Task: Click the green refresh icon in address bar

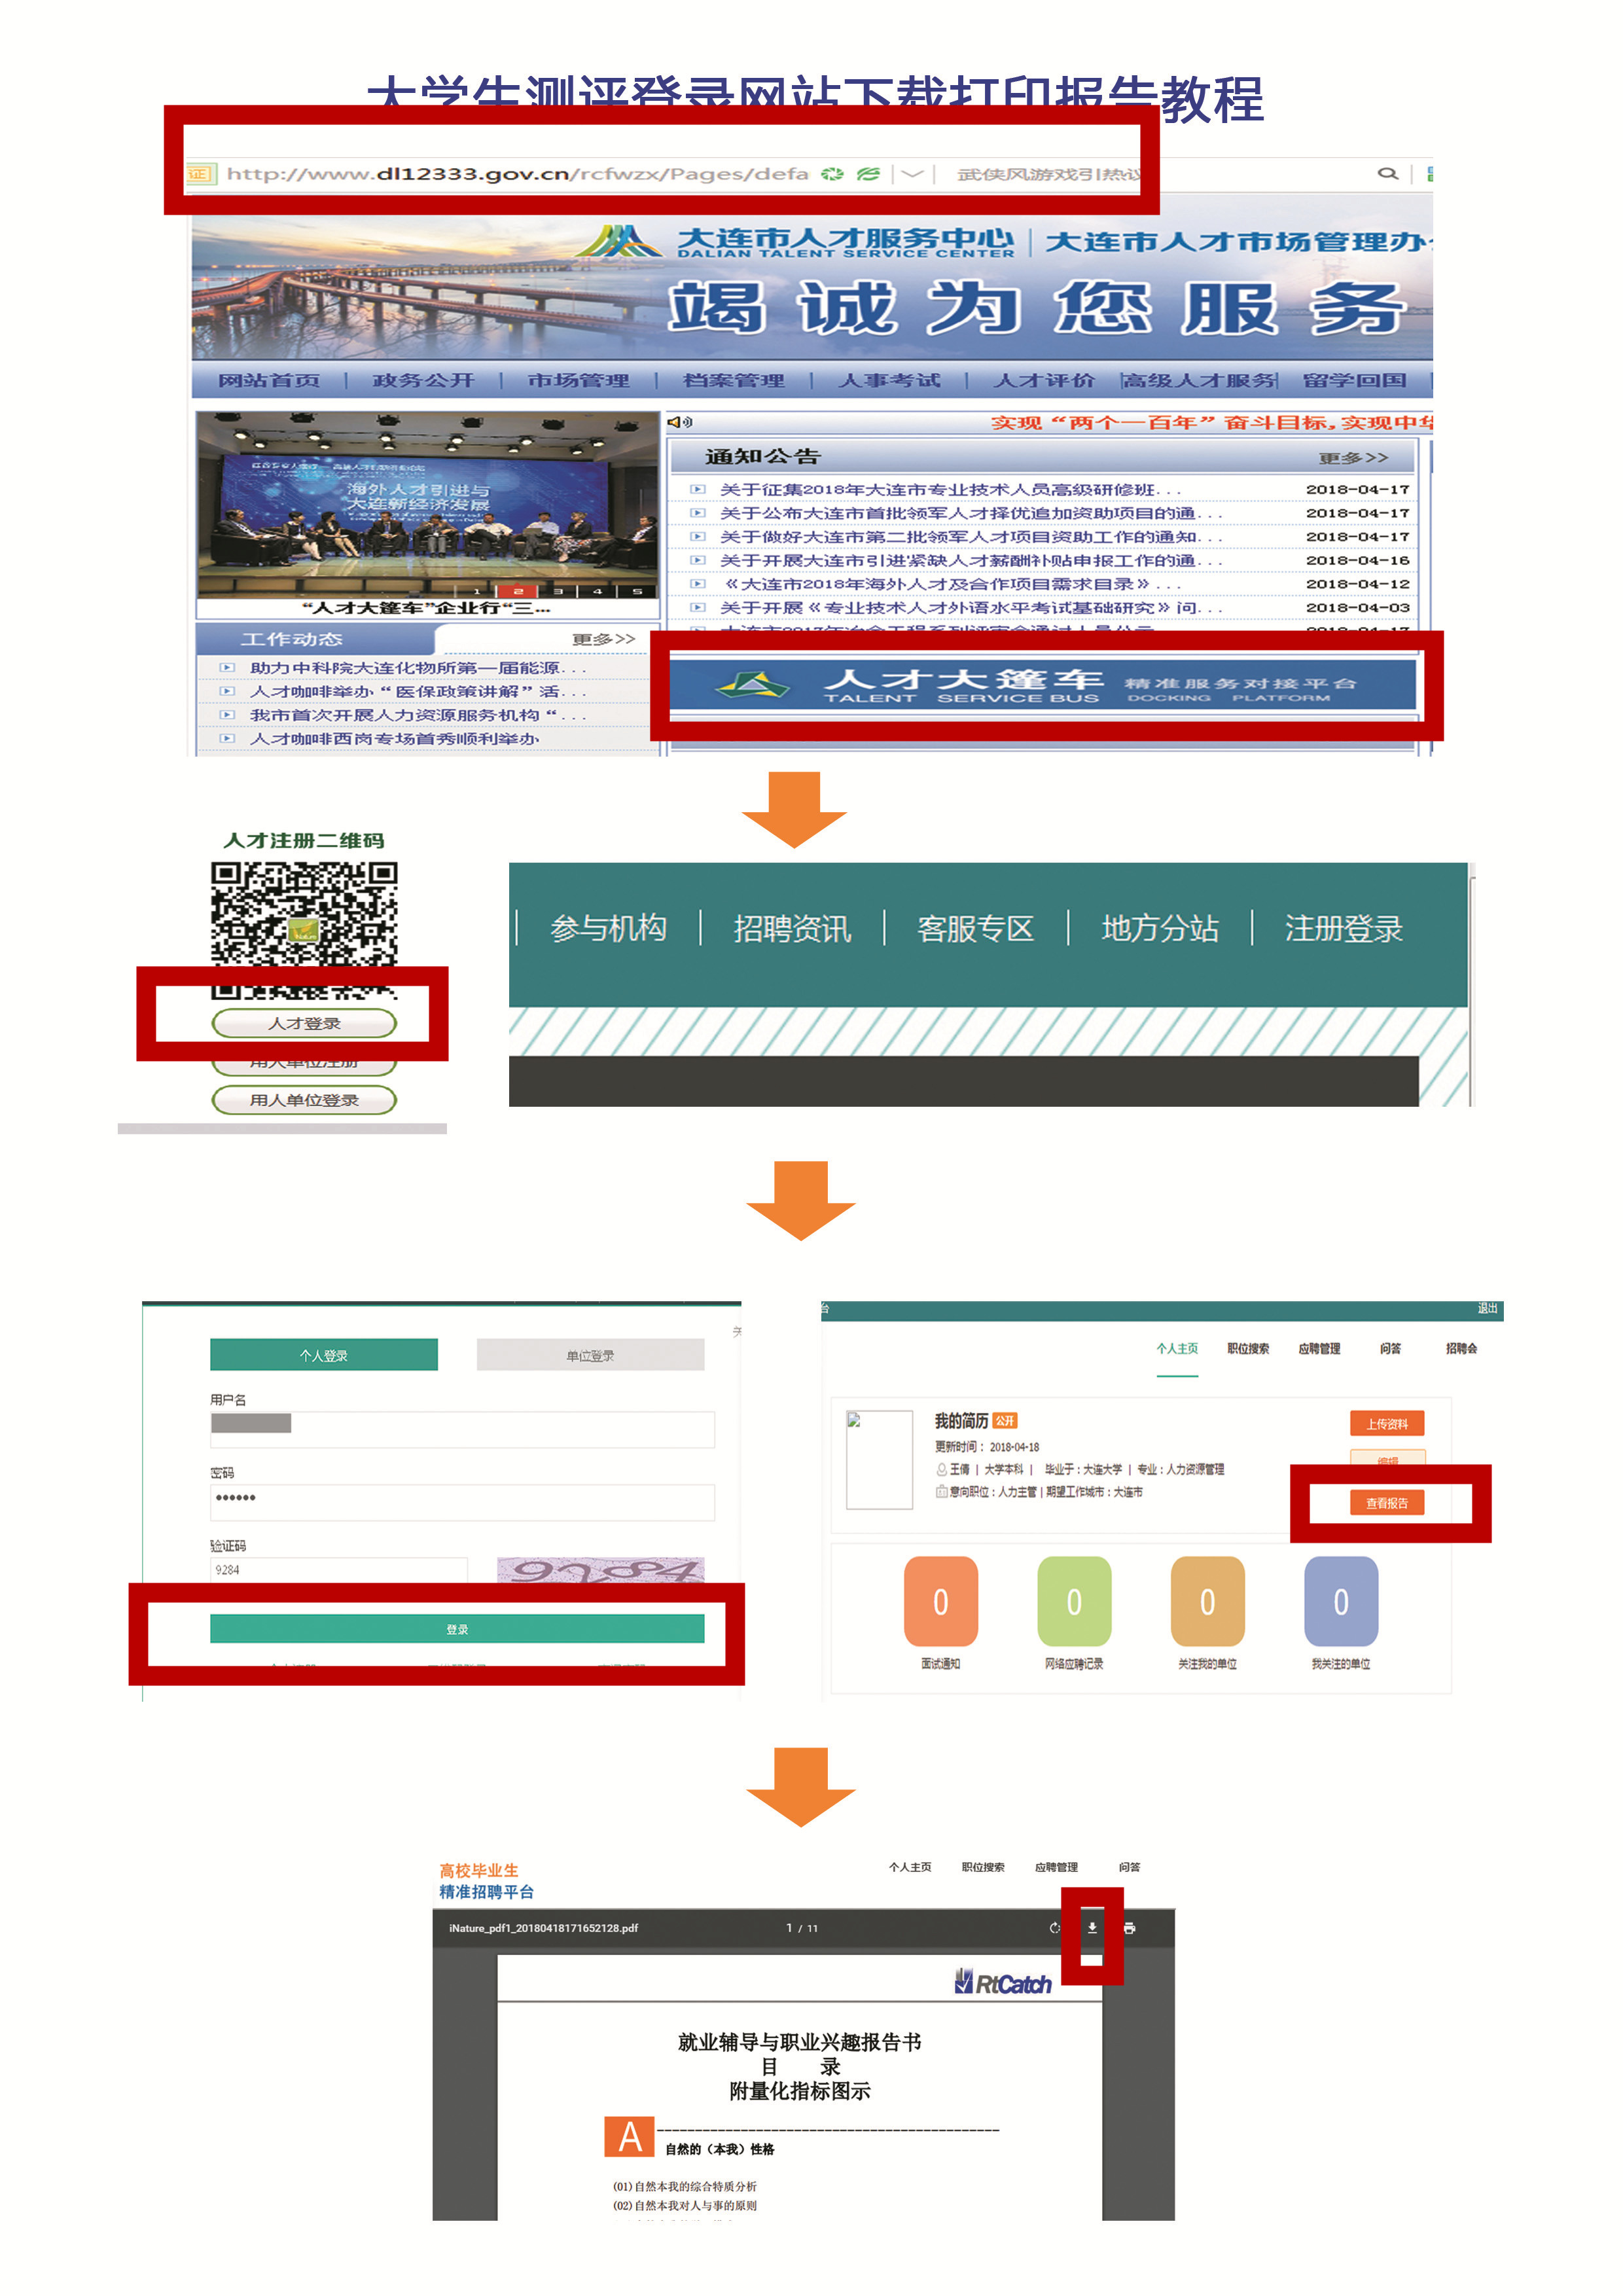Action: (x=832, y=173)
